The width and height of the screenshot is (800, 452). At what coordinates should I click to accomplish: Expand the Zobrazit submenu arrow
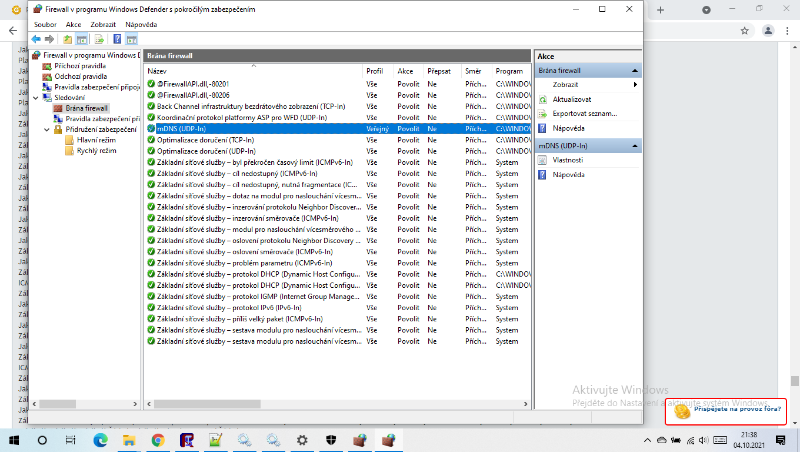pos(635,85)
